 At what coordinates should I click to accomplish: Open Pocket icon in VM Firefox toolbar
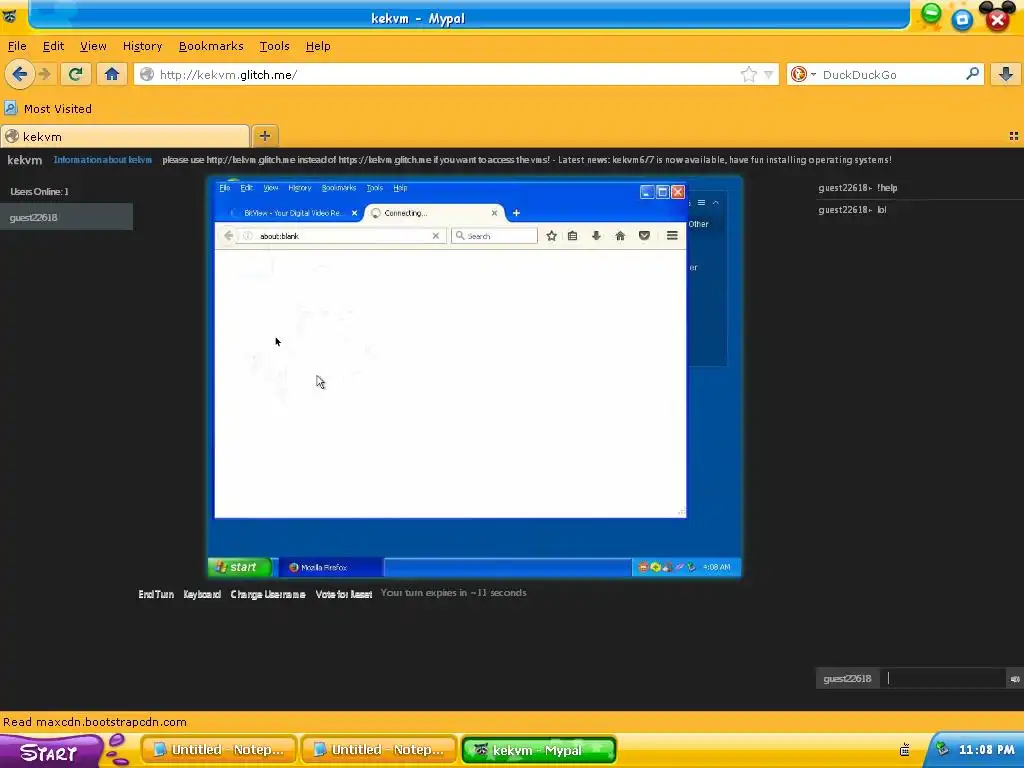645,236
